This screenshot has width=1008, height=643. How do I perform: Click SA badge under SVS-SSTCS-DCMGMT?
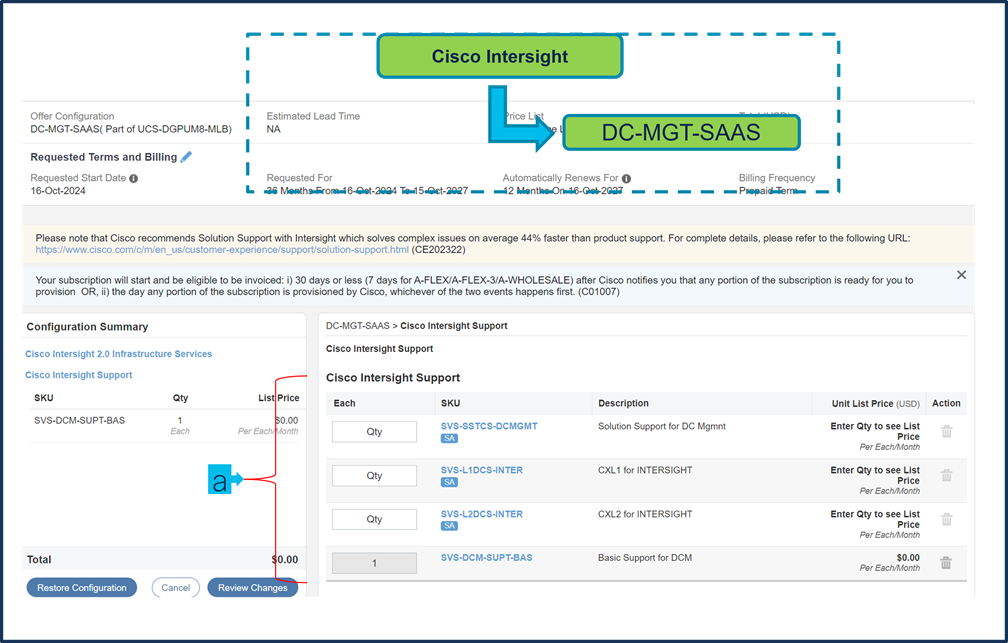449,439
